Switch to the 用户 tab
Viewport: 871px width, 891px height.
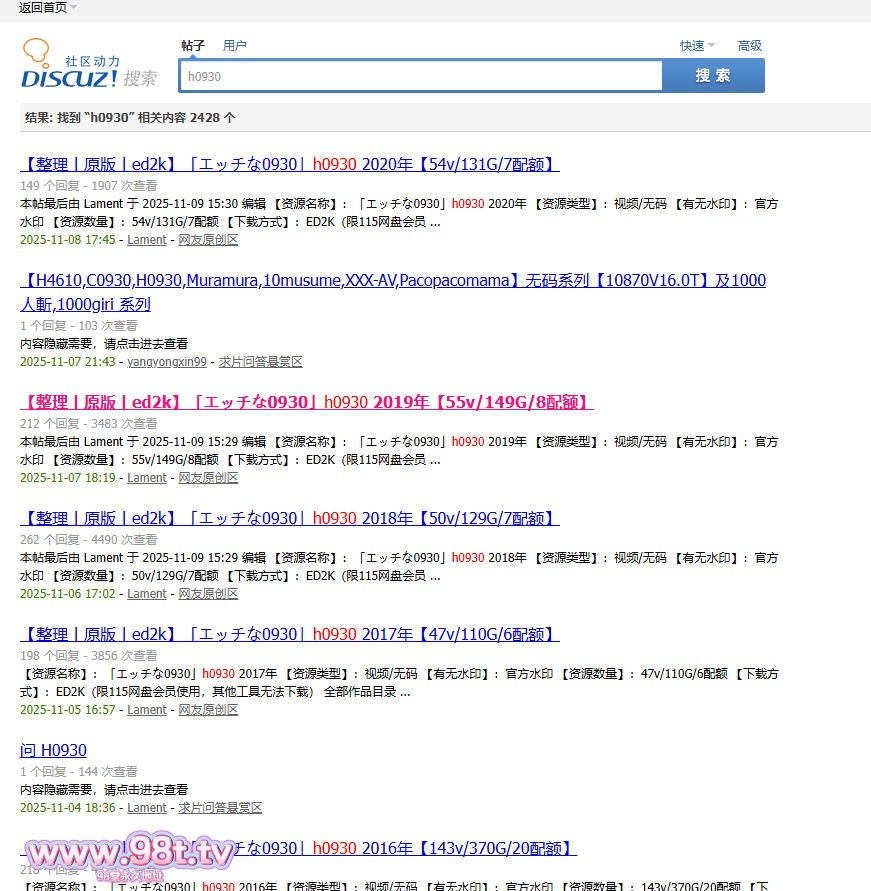tap(235, 45)
